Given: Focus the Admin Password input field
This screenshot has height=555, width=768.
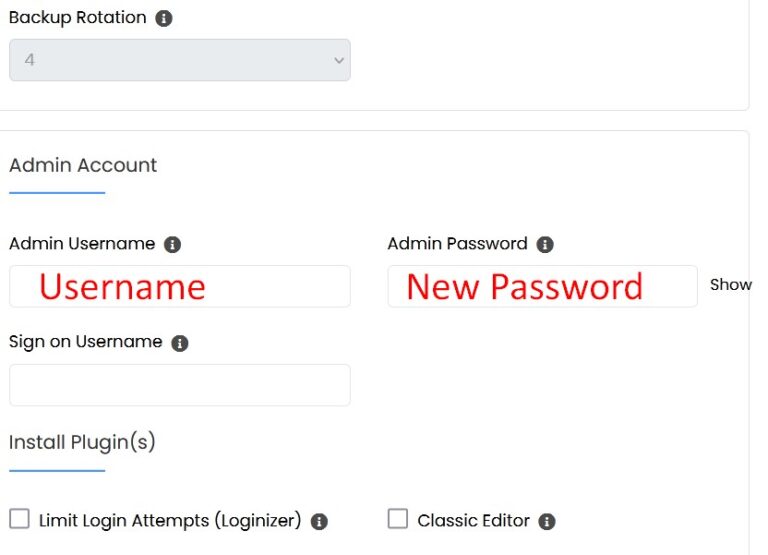Looking at the screenshot, I should tap(542, 286).
